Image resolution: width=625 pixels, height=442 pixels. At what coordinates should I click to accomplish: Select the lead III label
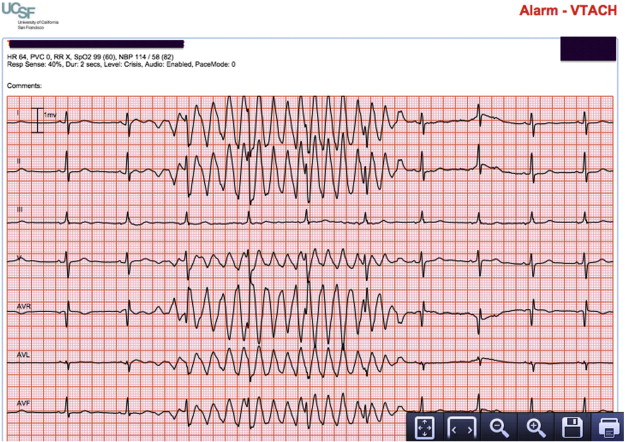click(x=20, y=210)
